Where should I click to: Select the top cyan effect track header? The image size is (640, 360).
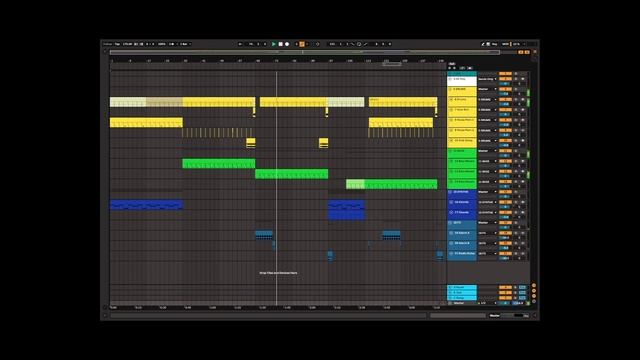462,287
